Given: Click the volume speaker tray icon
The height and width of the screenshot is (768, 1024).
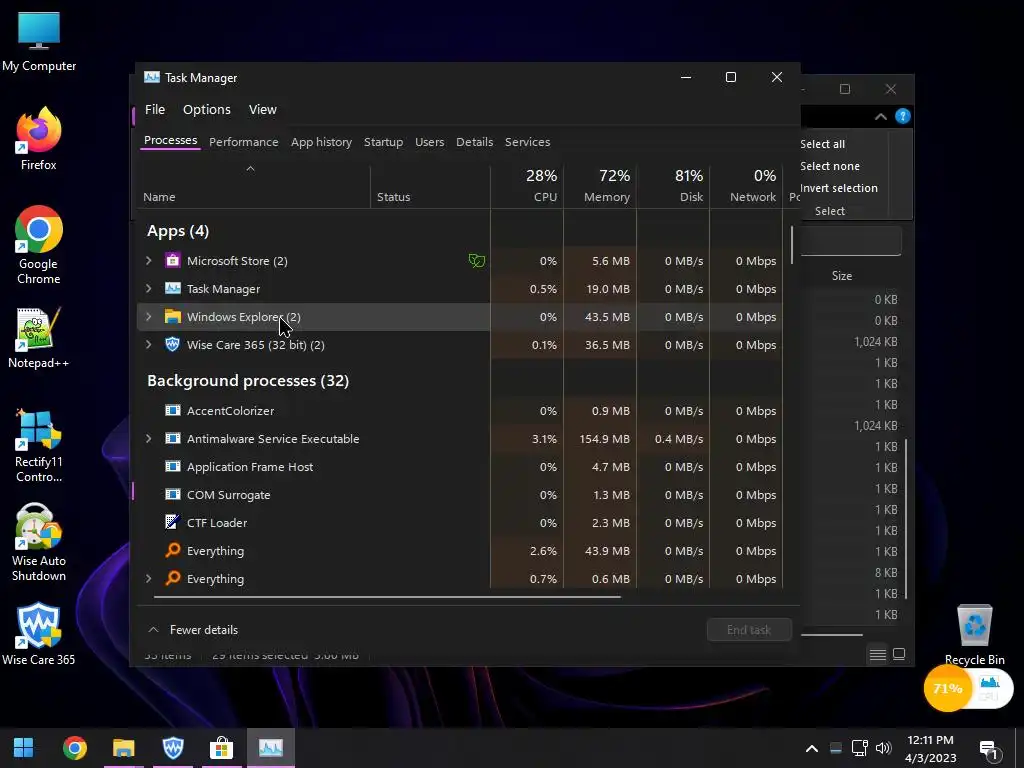Looking at the screenshot, I should 883,748.
